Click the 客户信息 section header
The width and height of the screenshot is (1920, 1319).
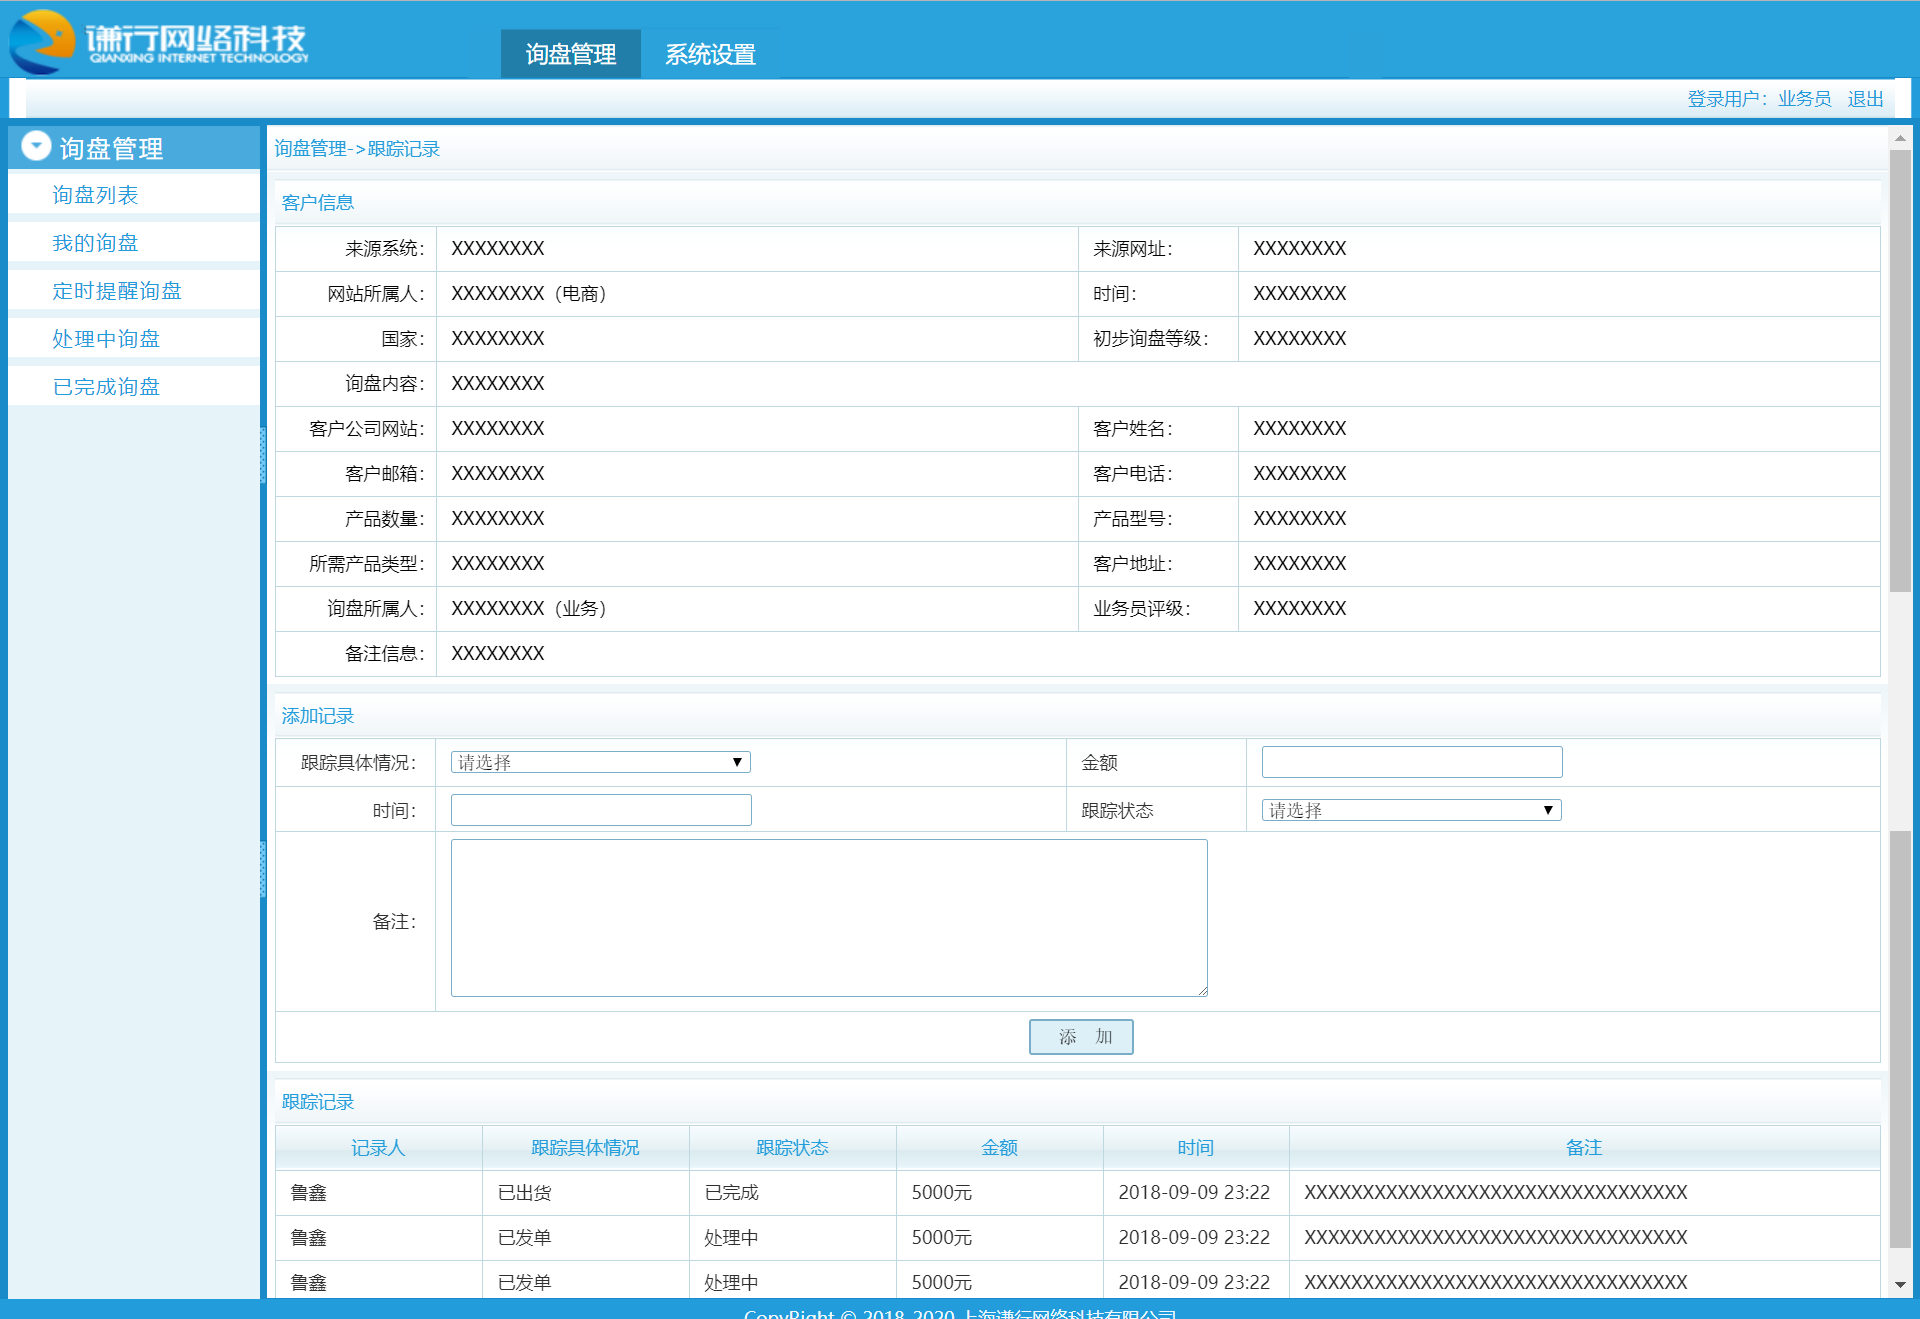tap(318, 203)
